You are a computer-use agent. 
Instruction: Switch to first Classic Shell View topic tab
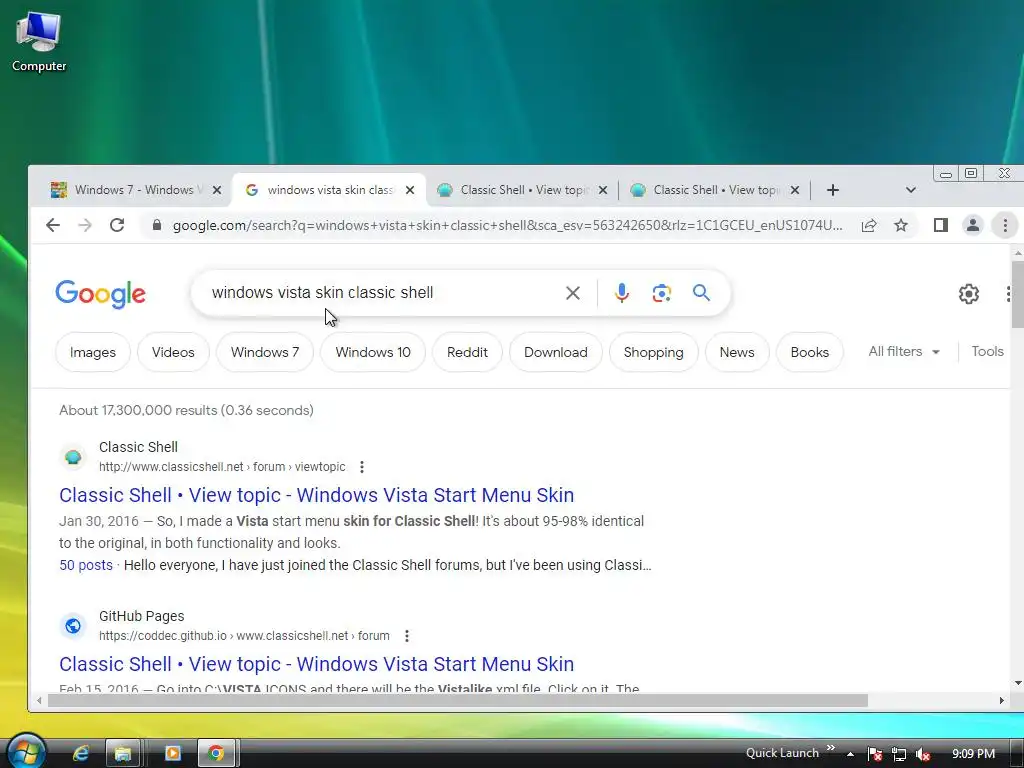point(522,190)
